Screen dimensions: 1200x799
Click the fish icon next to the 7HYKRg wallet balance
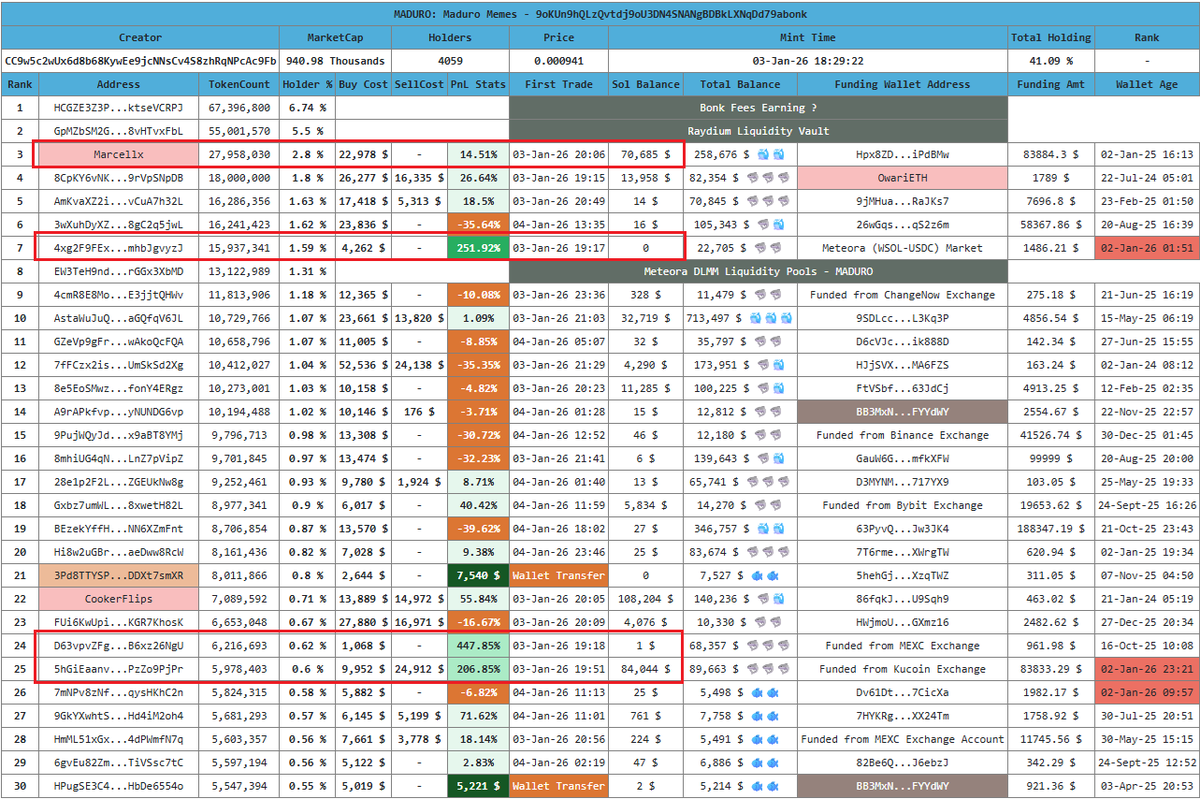coord(757,714)
